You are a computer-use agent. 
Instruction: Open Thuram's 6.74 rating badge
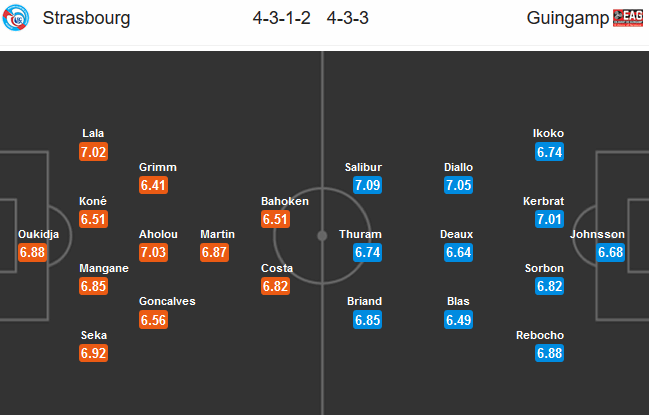coord(369,252)
